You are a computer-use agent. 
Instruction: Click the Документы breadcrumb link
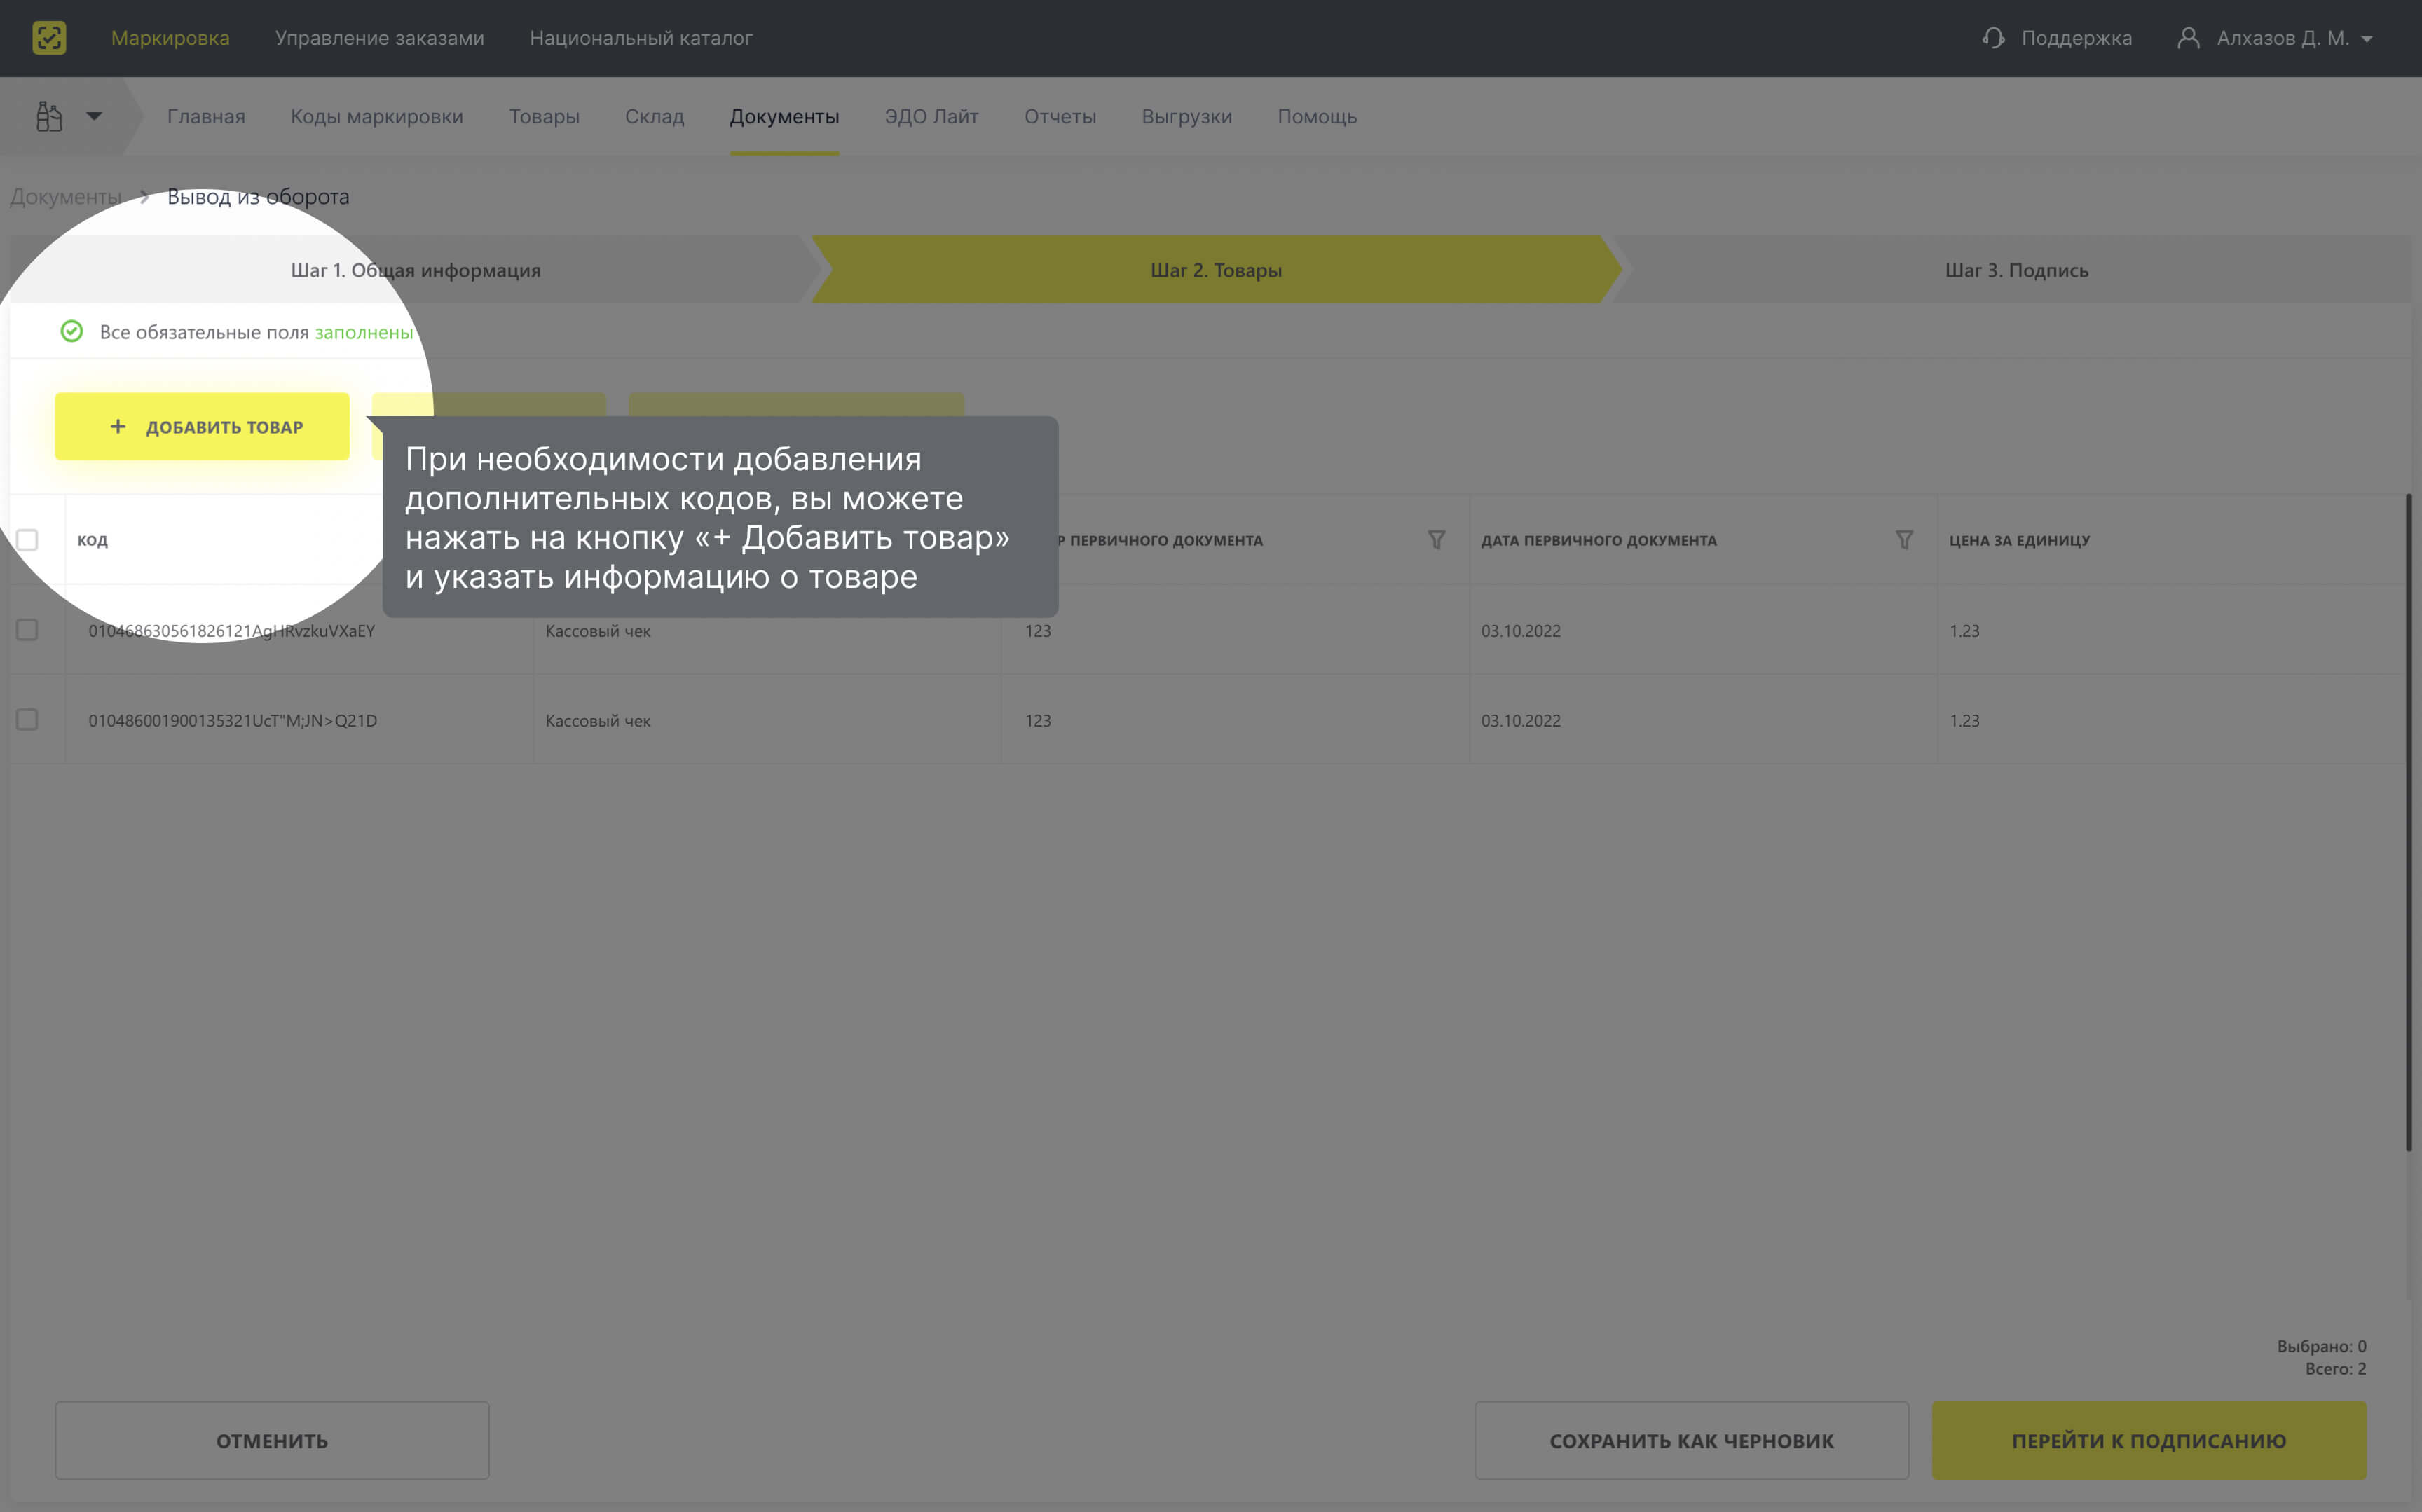point(65,197)
